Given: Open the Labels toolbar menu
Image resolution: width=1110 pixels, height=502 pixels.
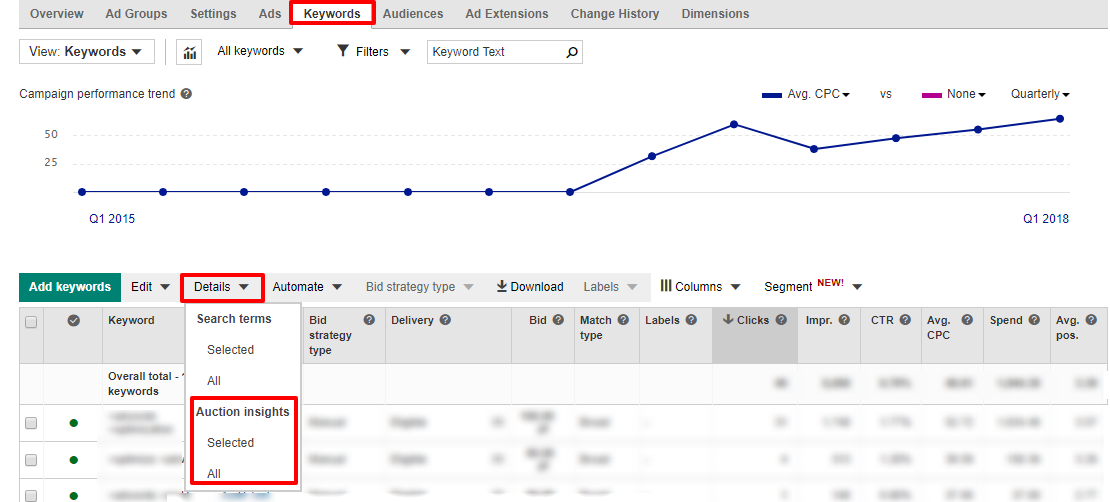Looking at the screenshot, I should point(610,287).
